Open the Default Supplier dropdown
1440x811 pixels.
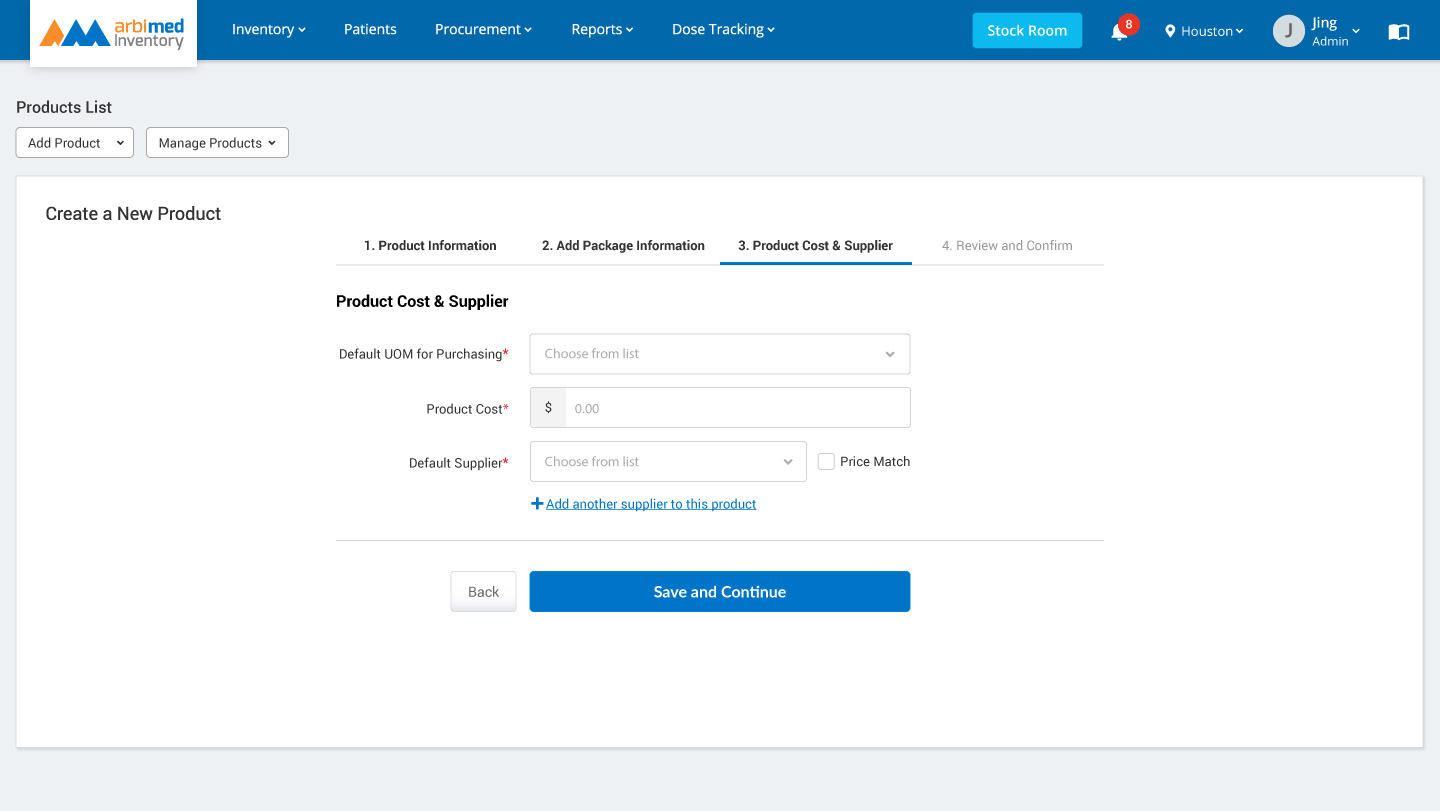[x=668, y=462]
